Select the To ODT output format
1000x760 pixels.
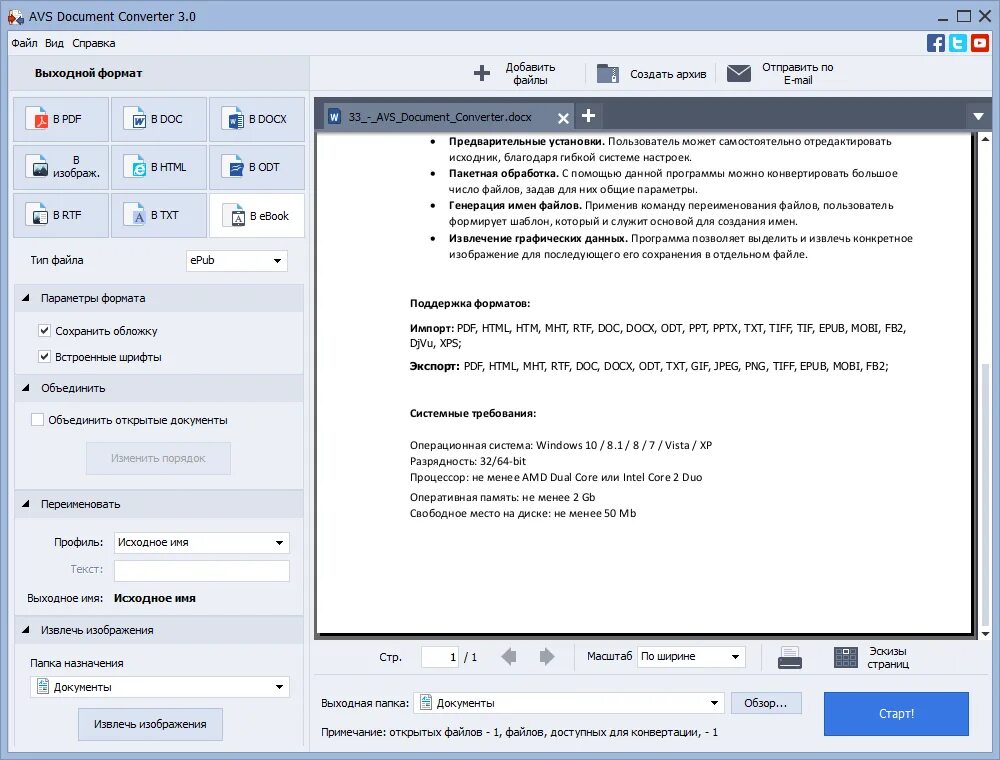[257, 167]
